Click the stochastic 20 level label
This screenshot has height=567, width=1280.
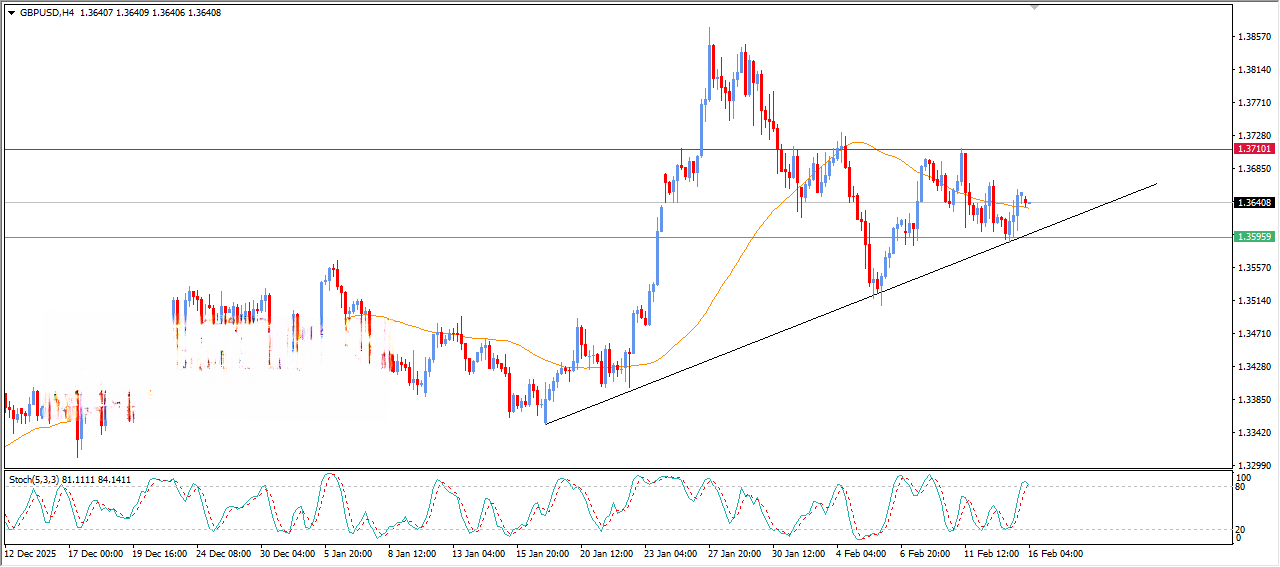(x=1240, y=529)
